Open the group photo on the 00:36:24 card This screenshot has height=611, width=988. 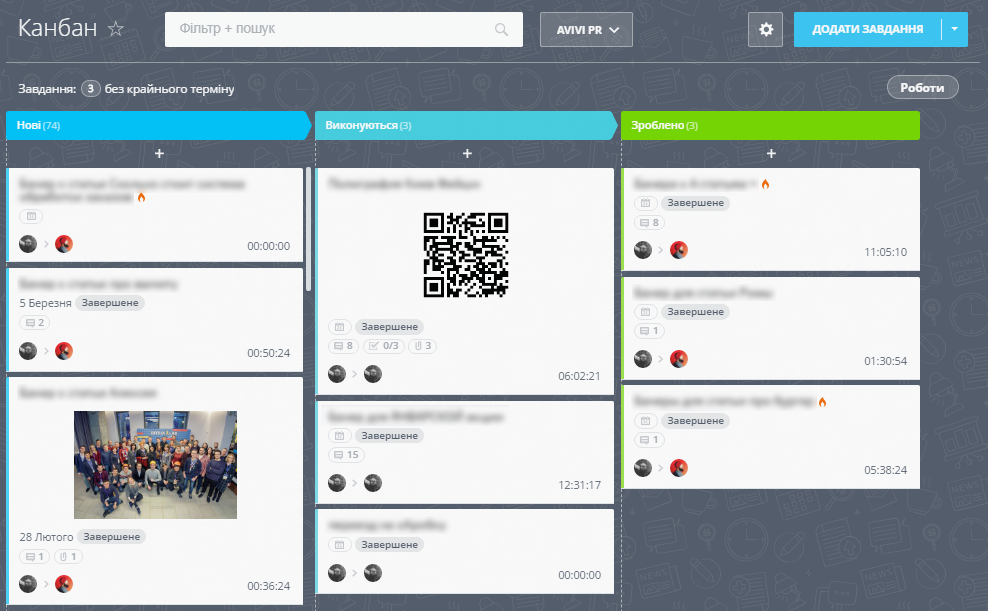(x=156, y=465)
